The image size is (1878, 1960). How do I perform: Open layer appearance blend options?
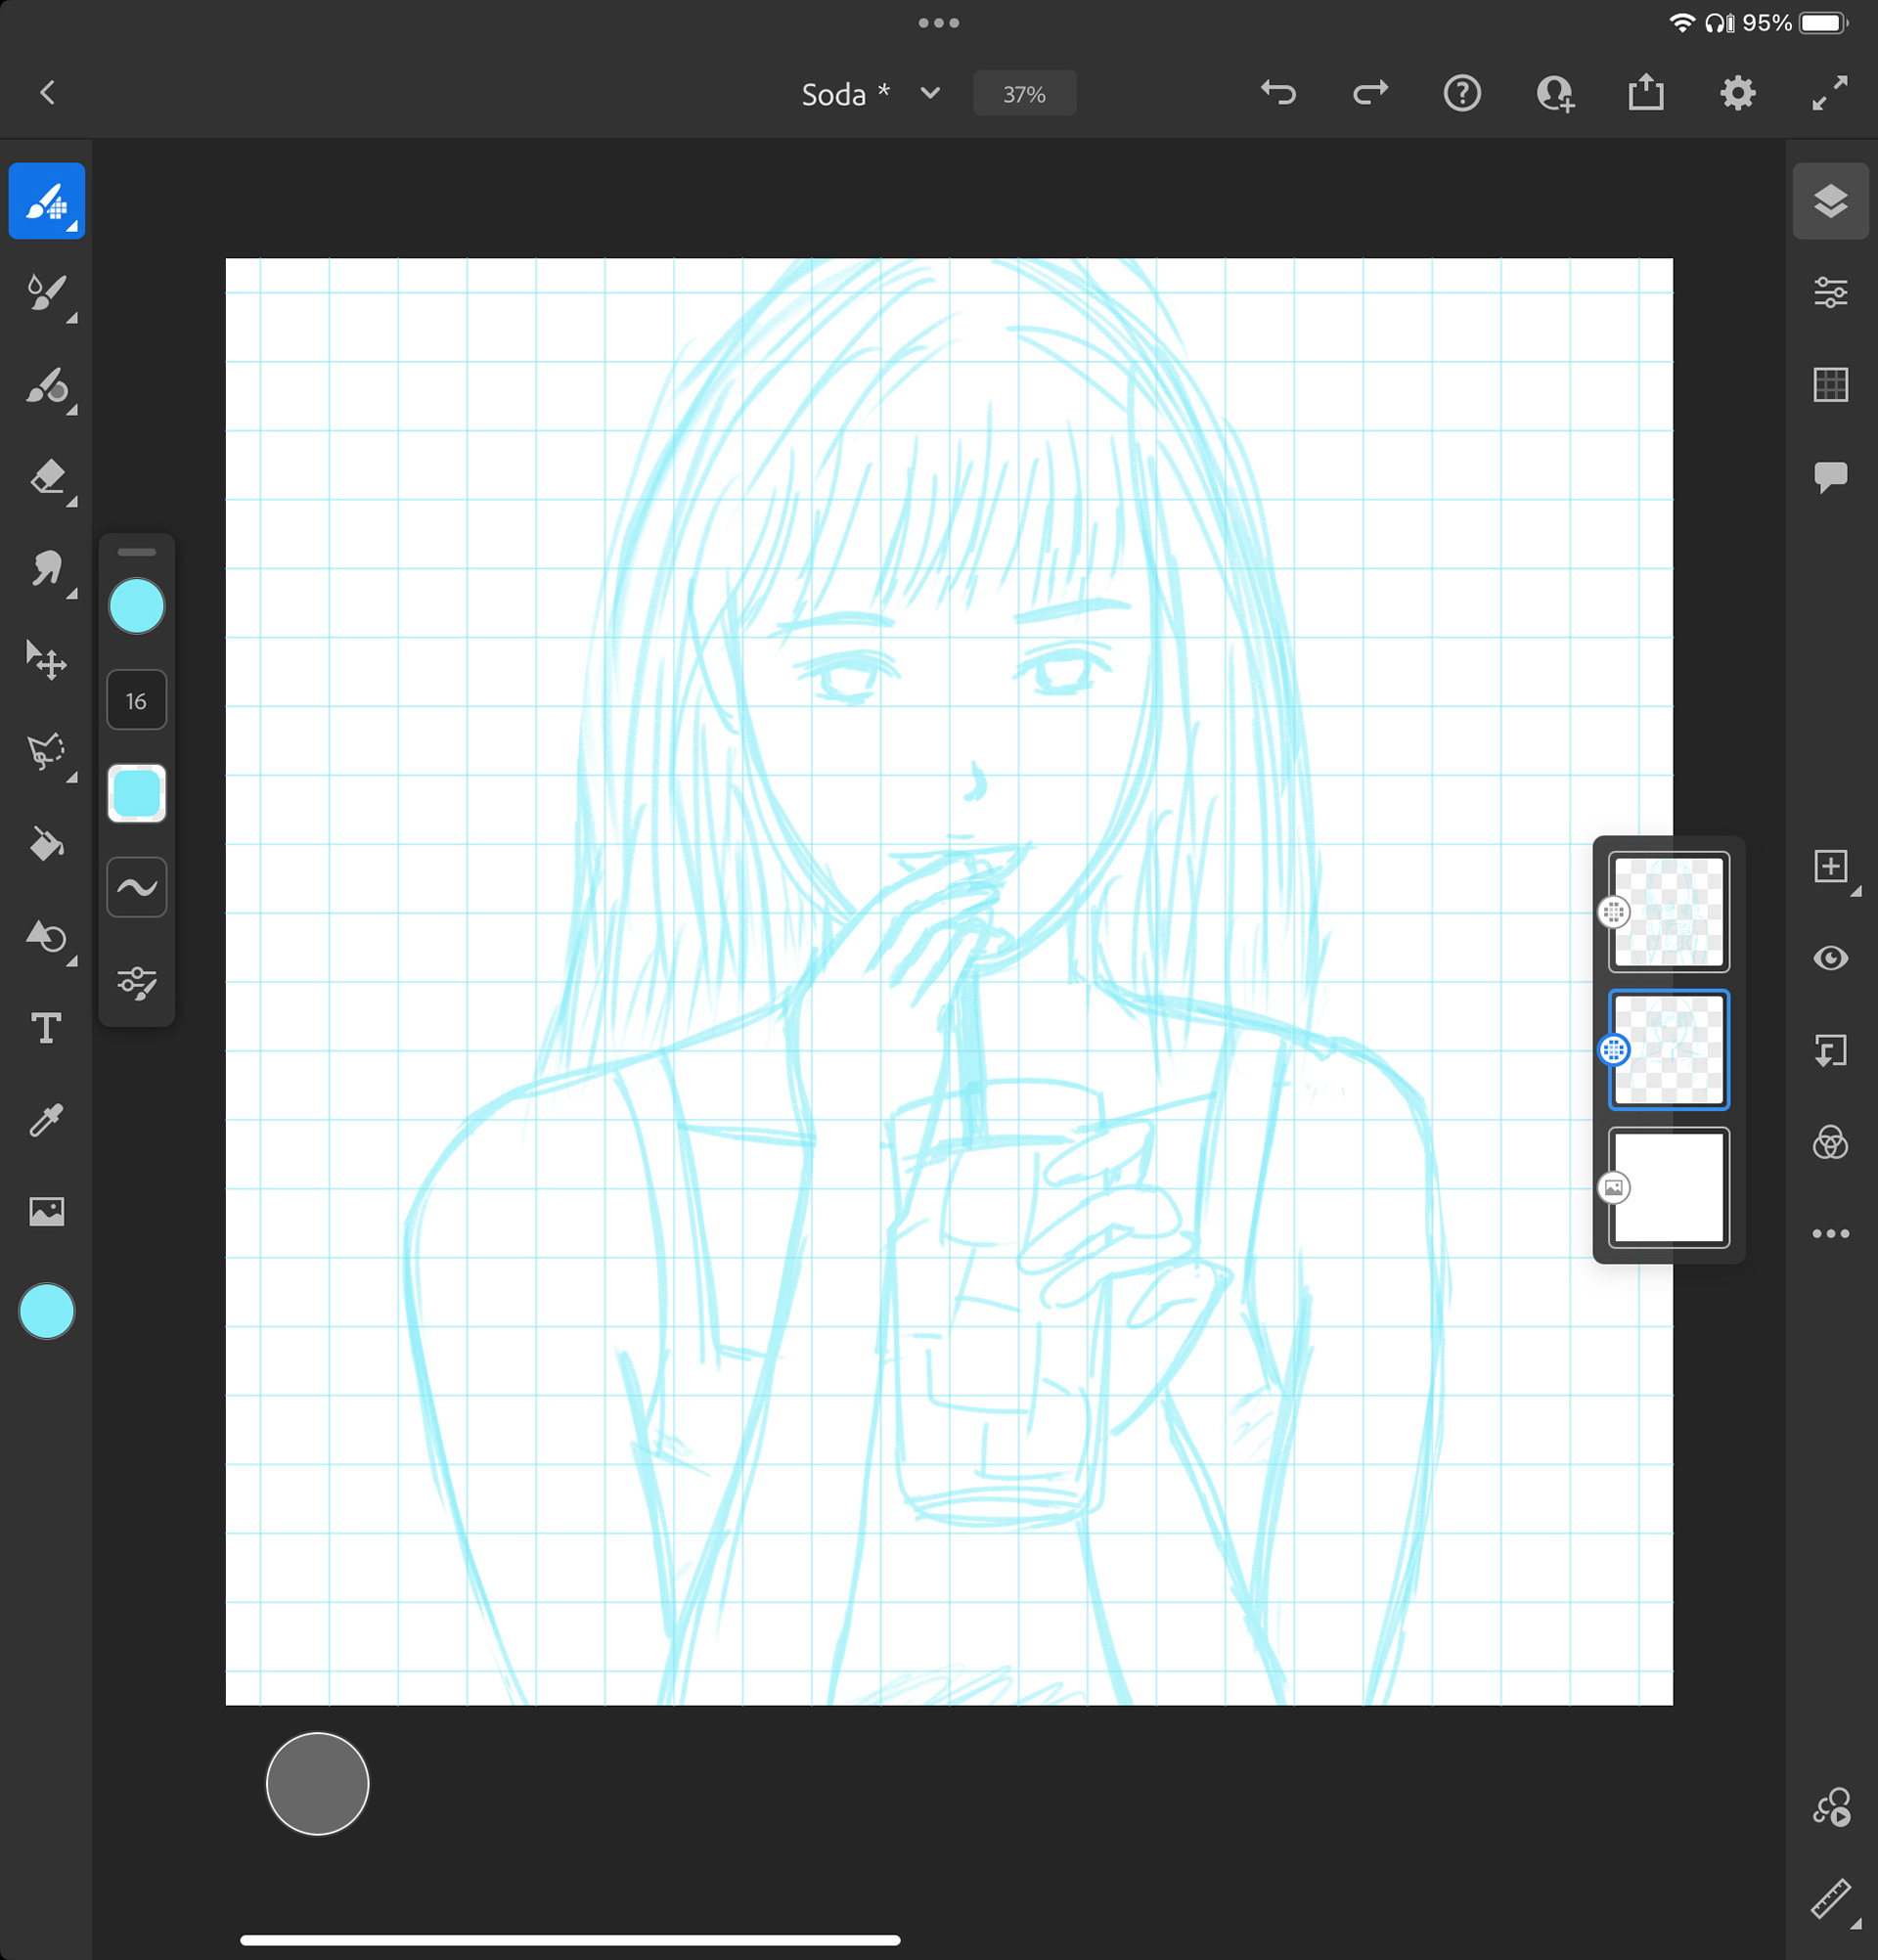tap(1830, 1142)
